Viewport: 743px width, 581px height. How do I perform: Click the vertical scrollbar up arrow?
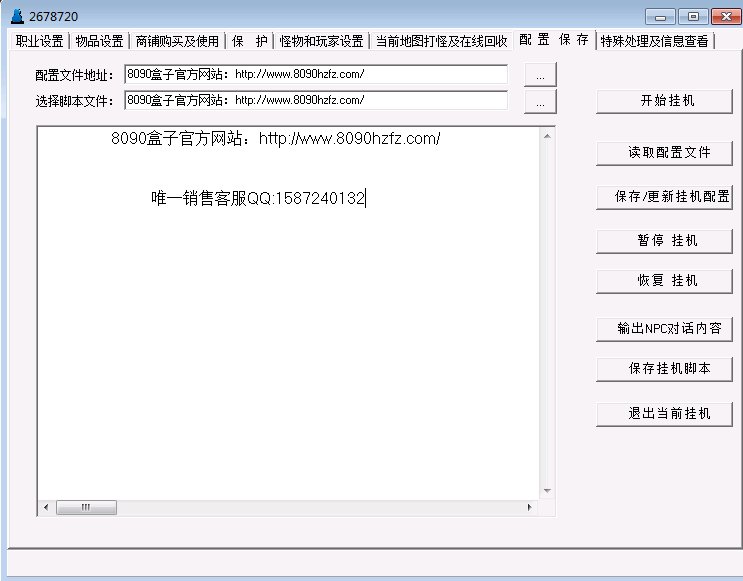pos(547,136)
